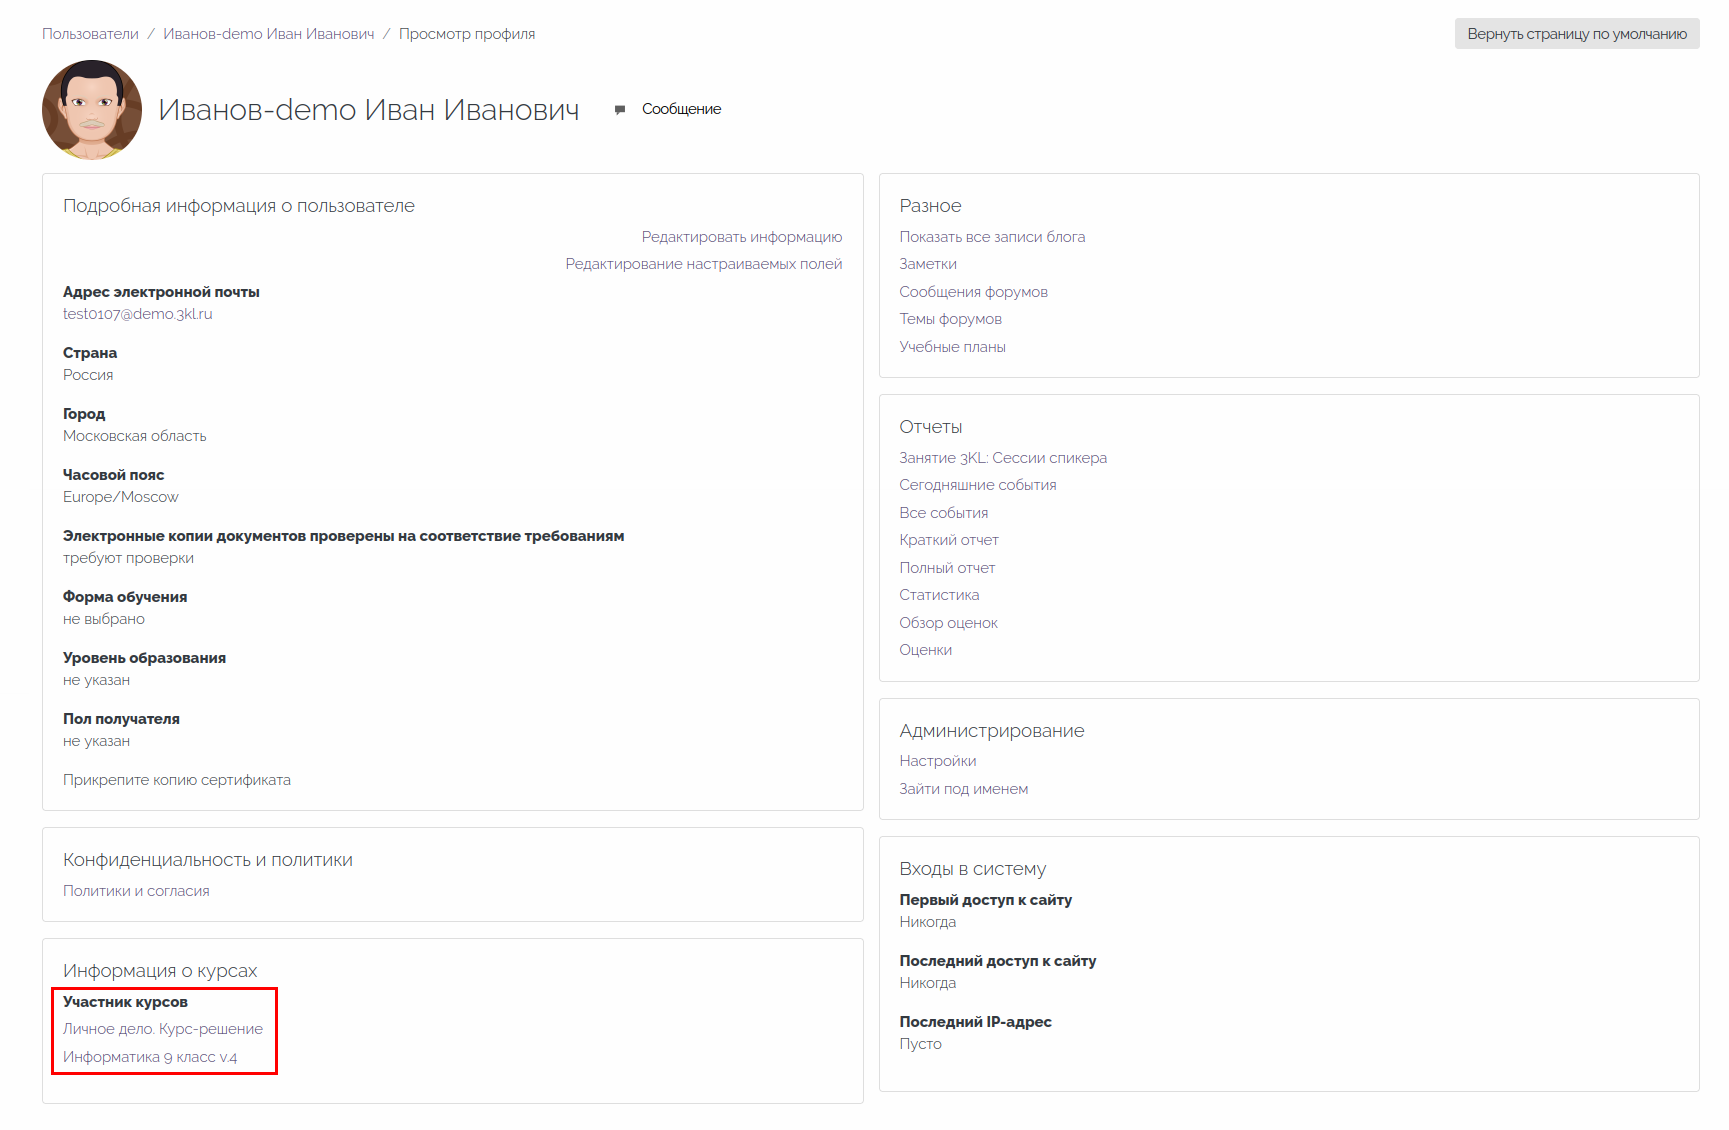
Task: Click Редактирование настраиваемых полей link
Action: [703, 264]
